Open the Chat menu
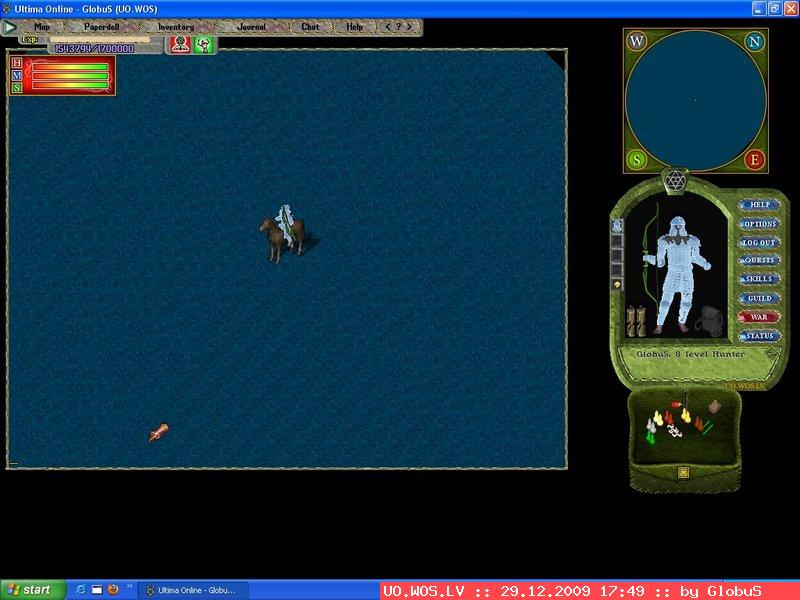The width and height of the screenshot is (800, 600). click(310, 27)
